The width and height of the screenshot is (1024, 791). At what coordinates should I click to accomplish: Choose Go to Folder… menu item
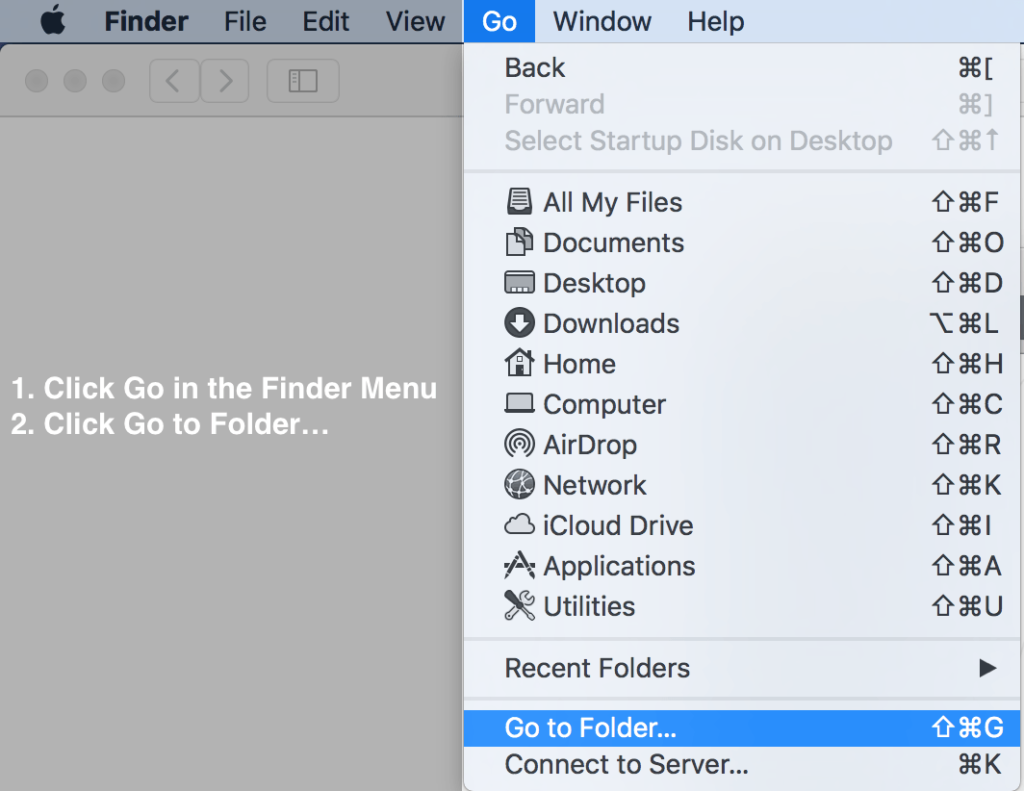point(590,728)
